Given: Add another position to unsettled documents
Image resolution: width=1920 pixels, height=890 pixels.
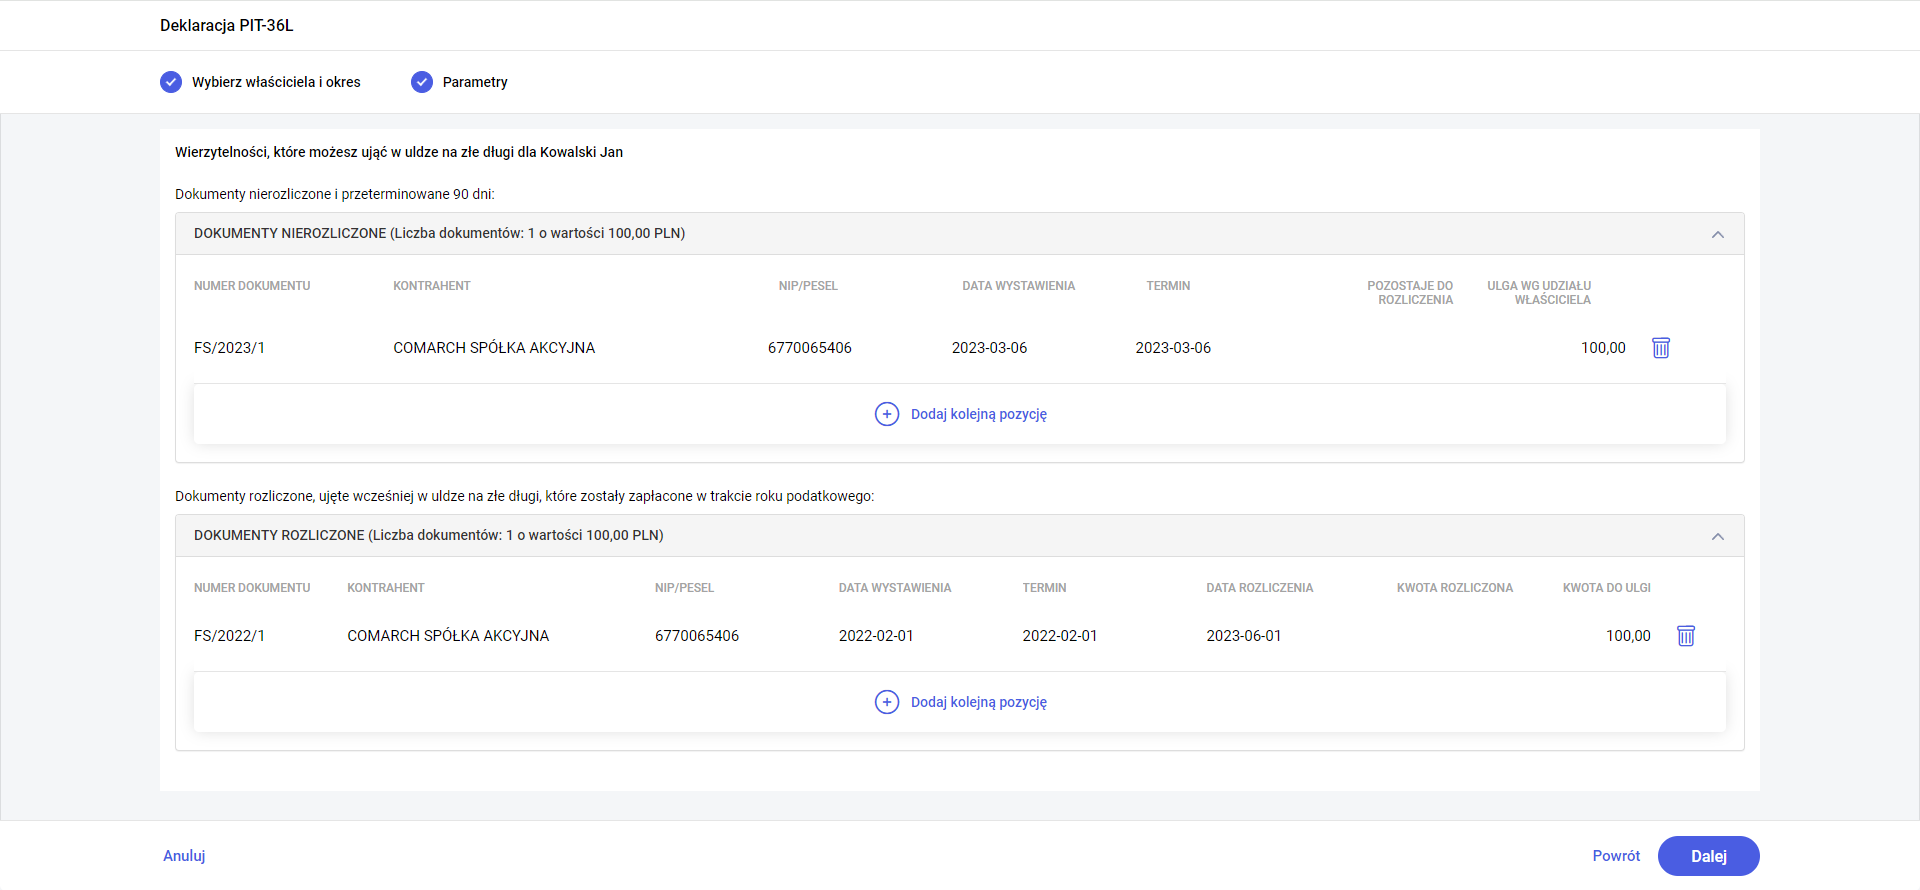Looking at the screenshot, I should 978,414.
